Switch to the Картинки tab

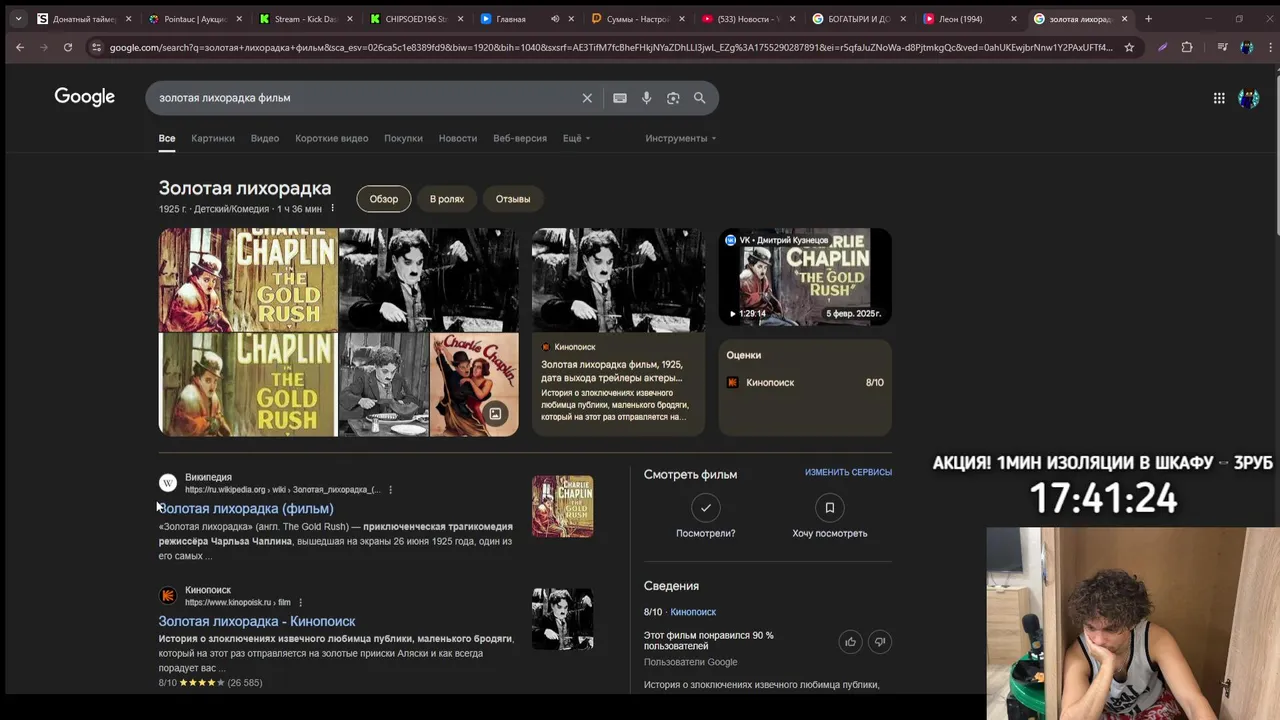click(x=213, y=138)
